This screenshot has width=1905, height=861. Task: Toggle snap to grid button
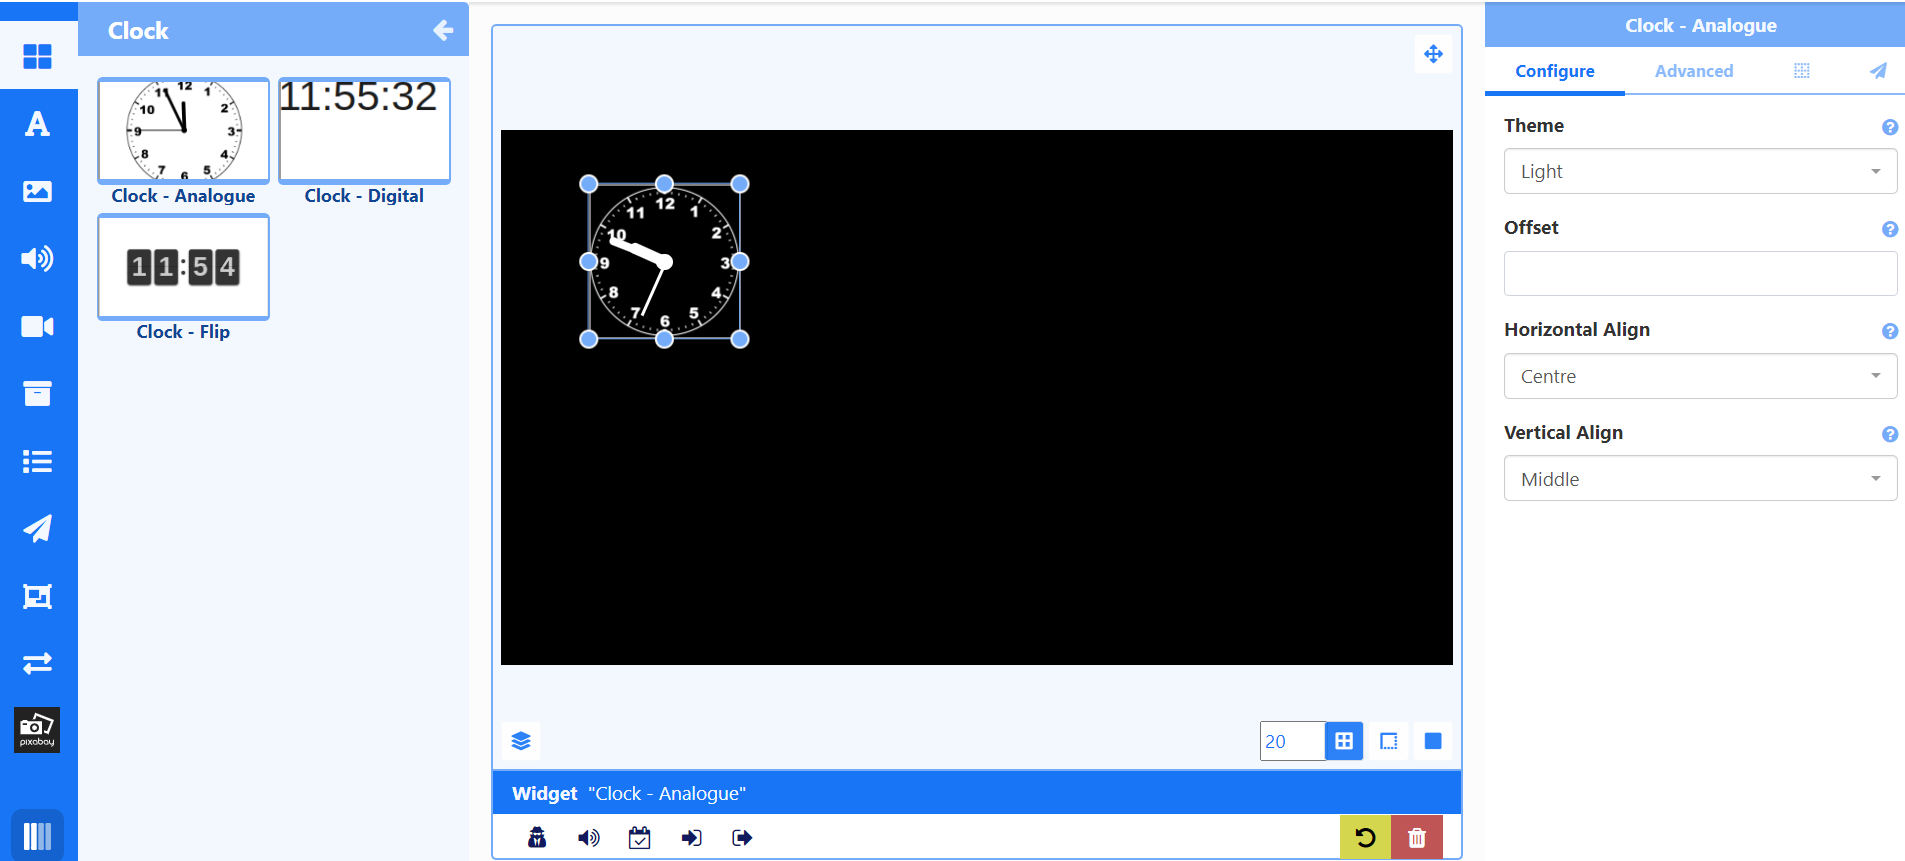pos(1344,741)
